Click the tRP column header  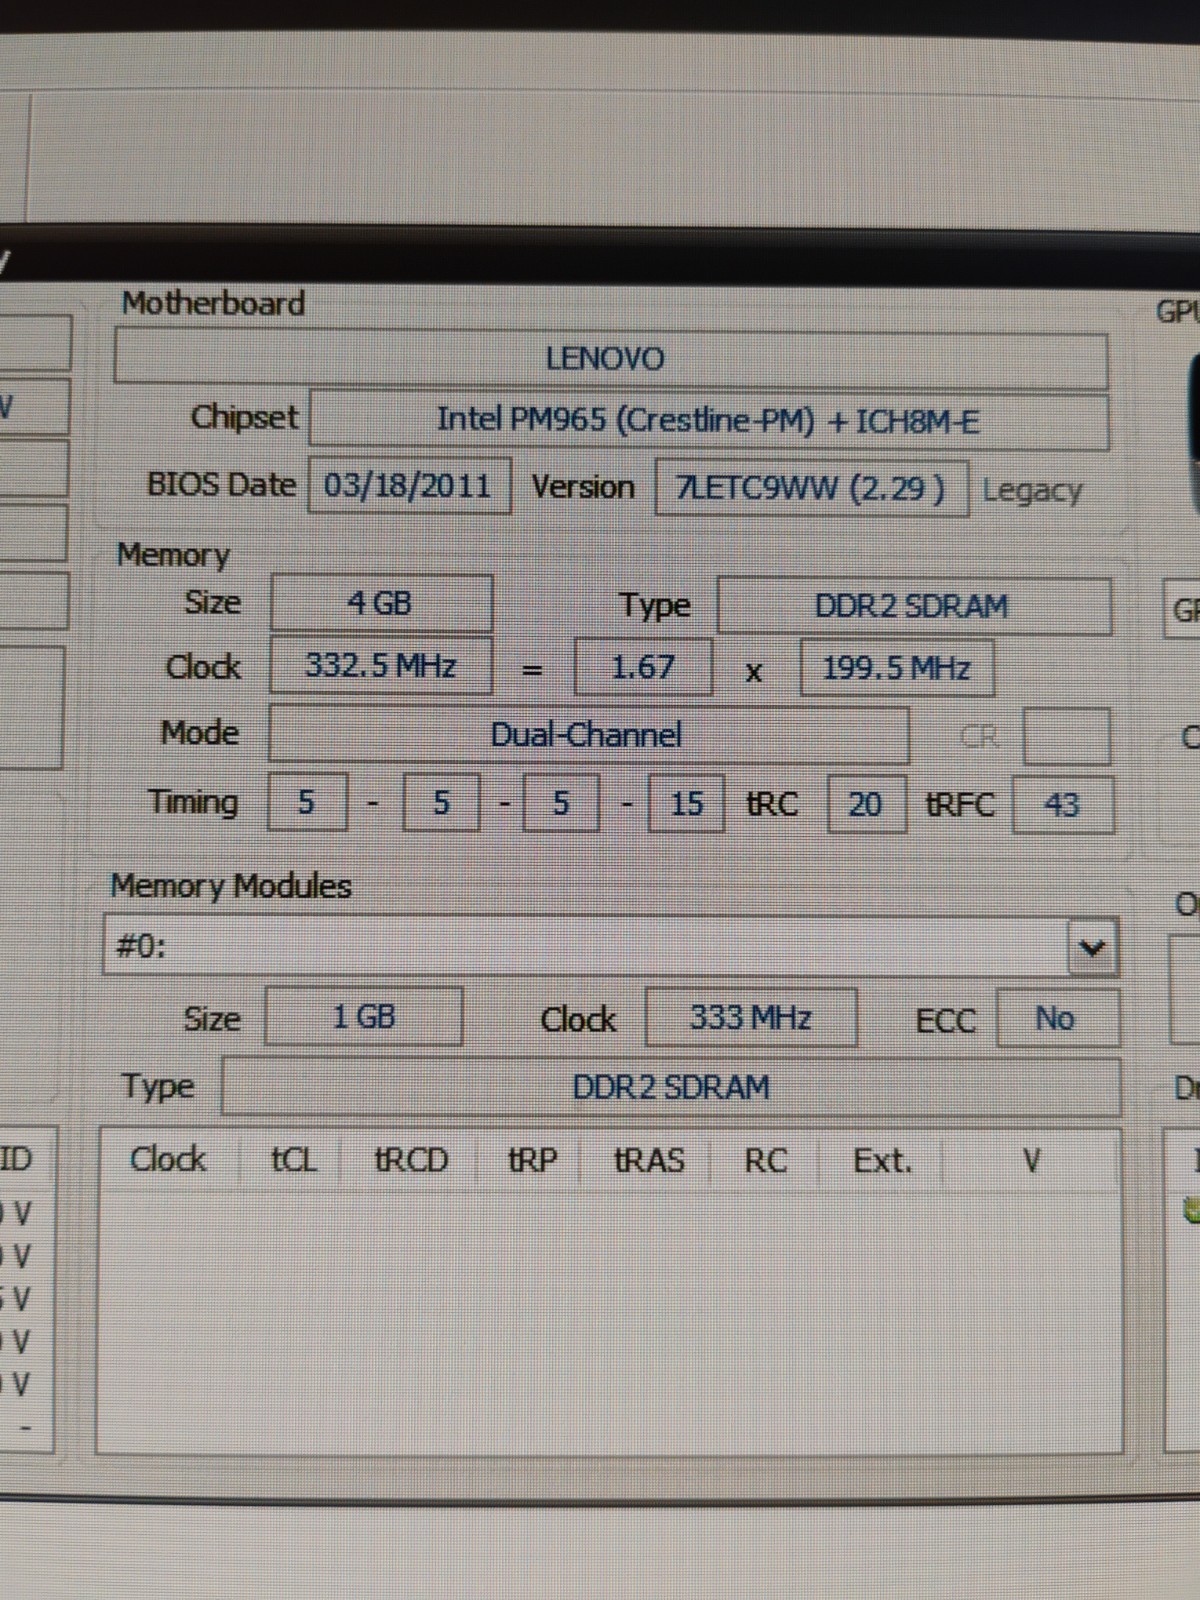[x=532, y=1161]
